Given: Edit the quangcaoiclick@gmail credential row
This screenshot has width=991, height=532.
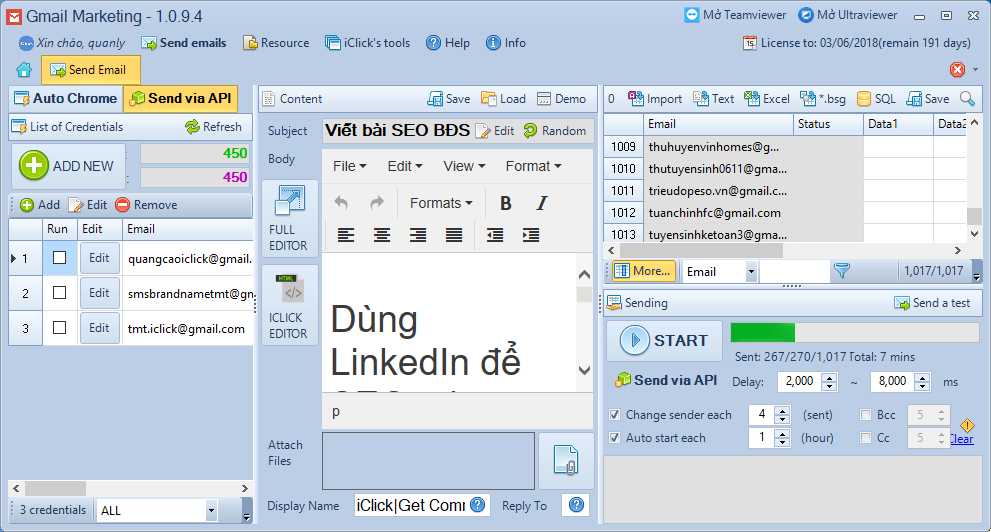Looking at the screenshot, I should (x=99, y=258).
